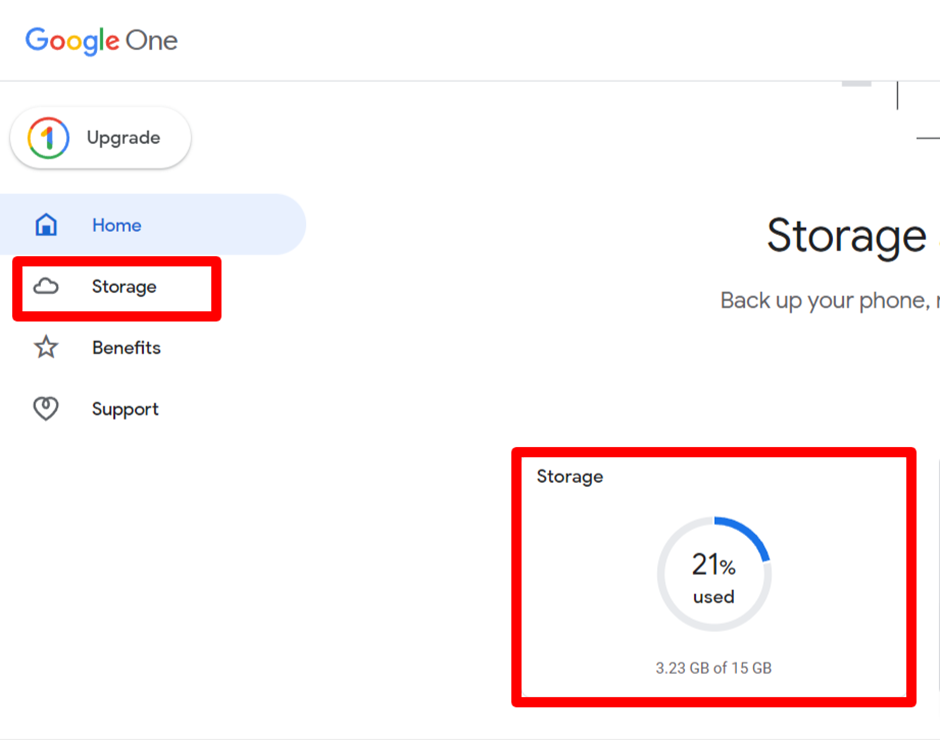Click the Benefits star icon
The height and width of the screenshot is (740, 940).
(46, 348)
